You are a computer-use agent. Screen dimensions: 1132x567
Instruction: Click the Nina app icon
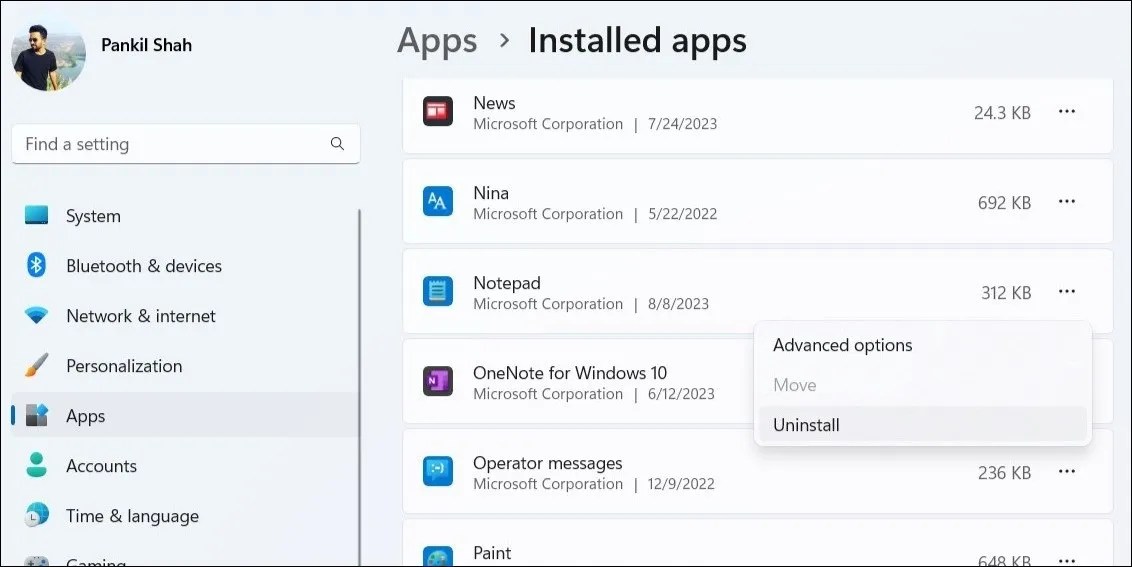pyautogui.click(x=437, y=202)
